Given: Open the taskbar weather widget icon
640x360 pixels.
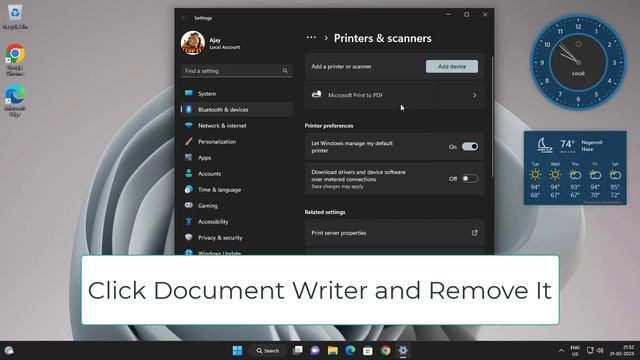Looking at the screenshot, I should click(9, 350).
